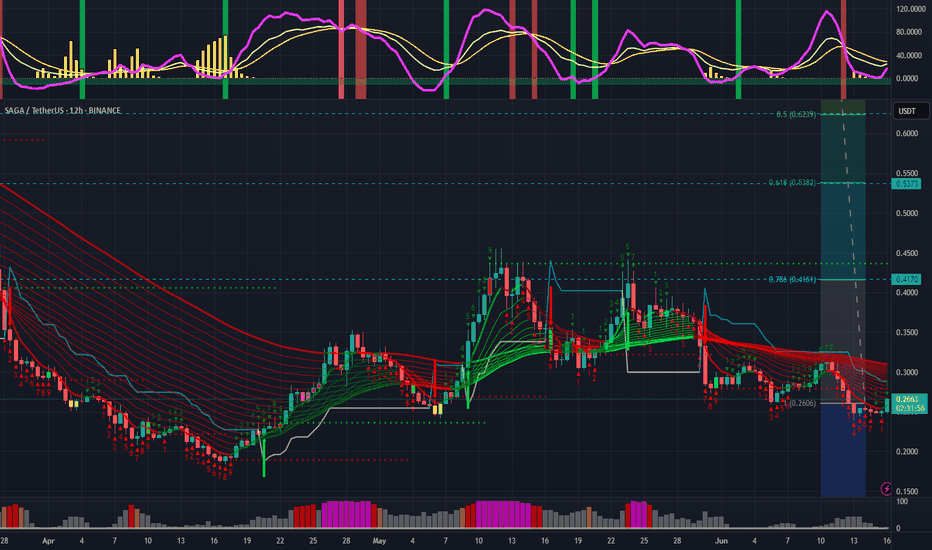Select the 0.5373 price label on the axis

[x=906, y=184]
